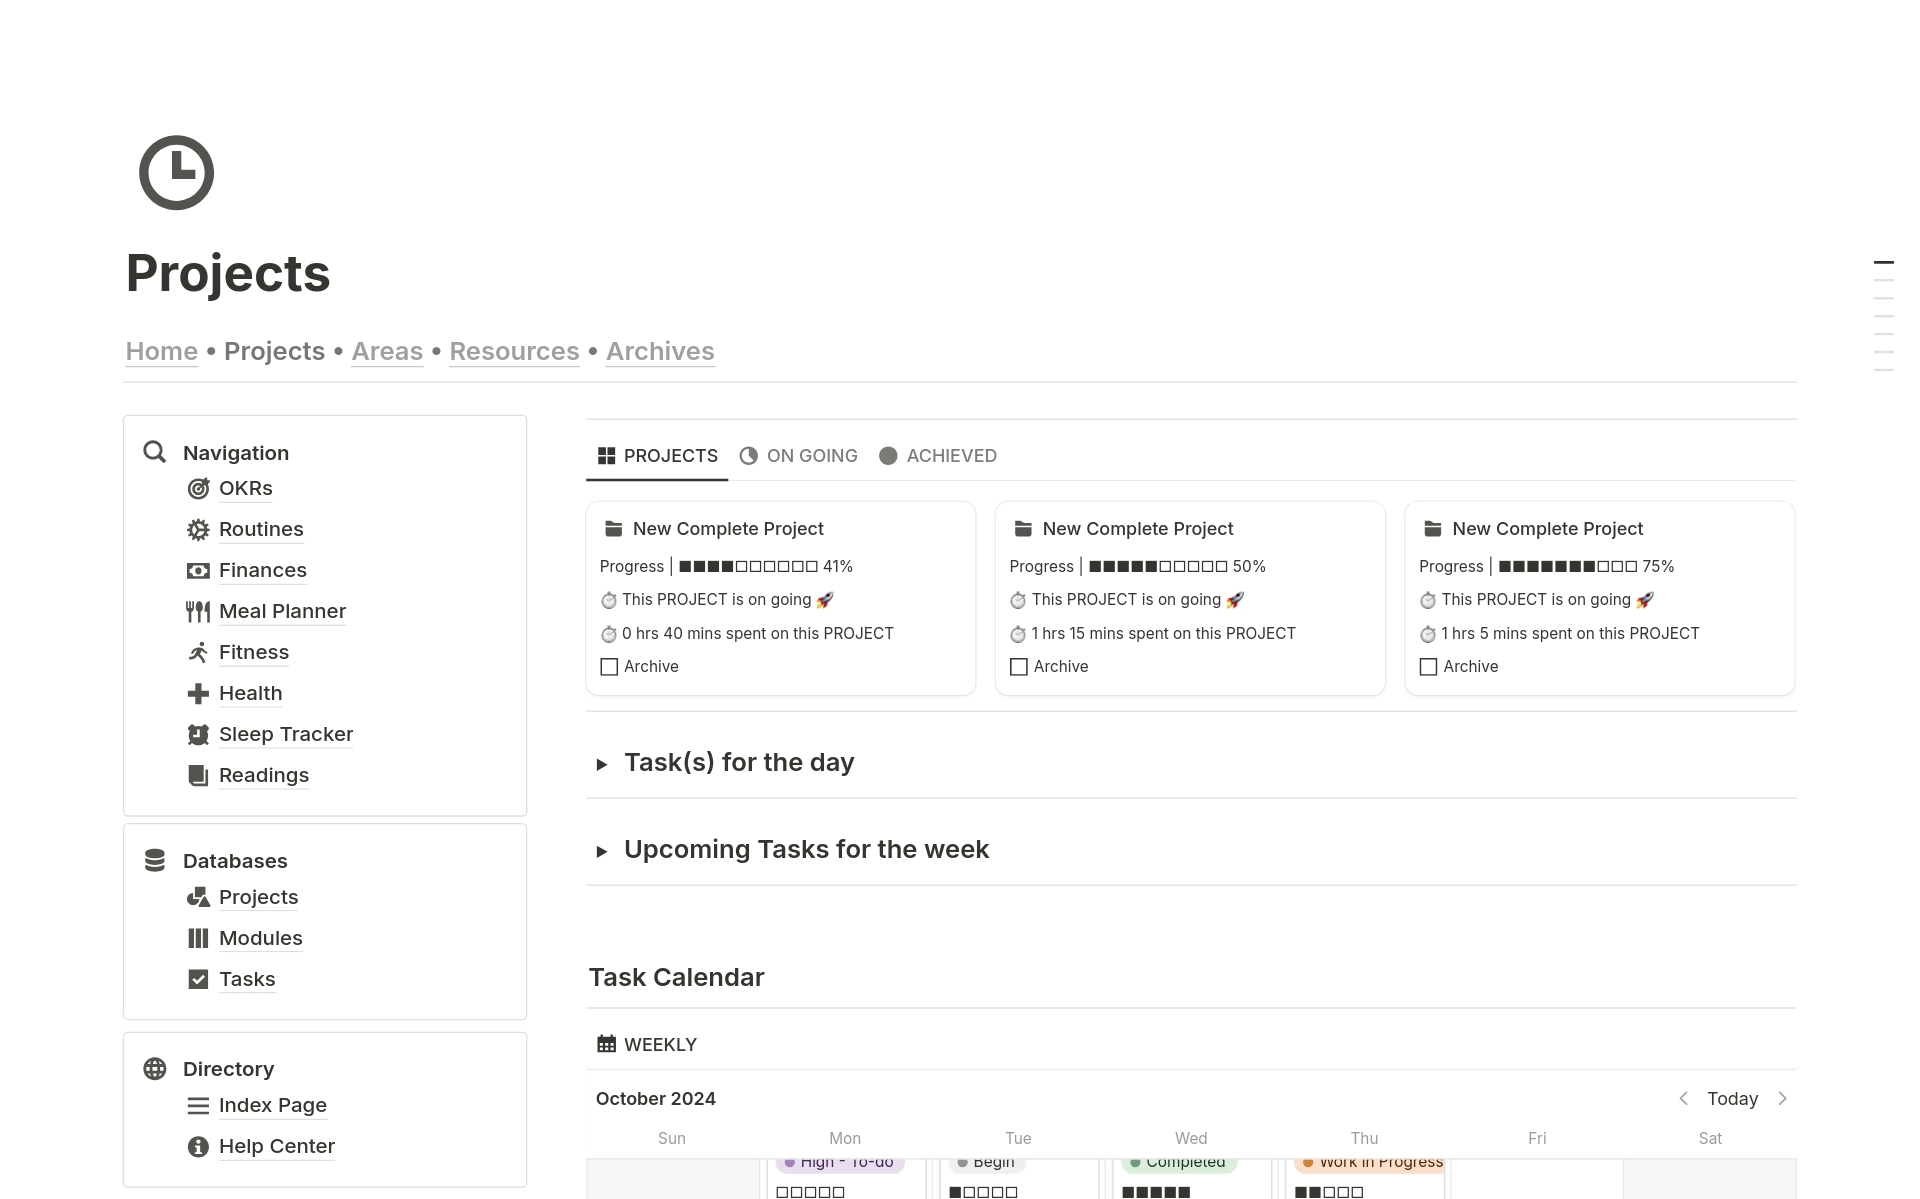Click the Navigation search magnifier icon

point(155,452)
